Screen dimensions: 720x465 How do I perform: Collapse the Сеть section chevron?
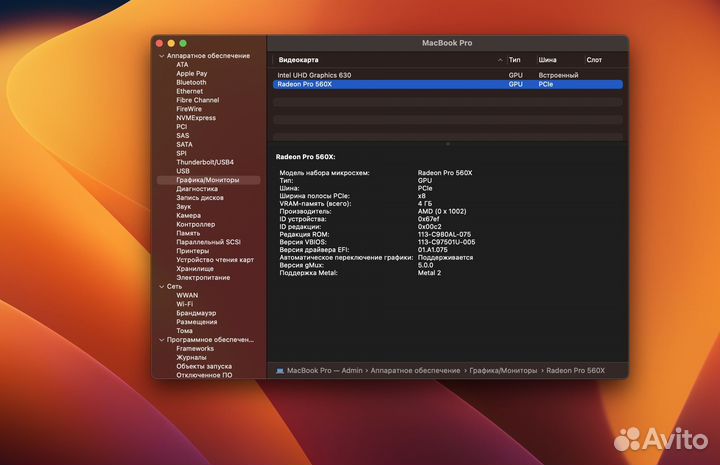pyautogui.click(x=162, y=286)
